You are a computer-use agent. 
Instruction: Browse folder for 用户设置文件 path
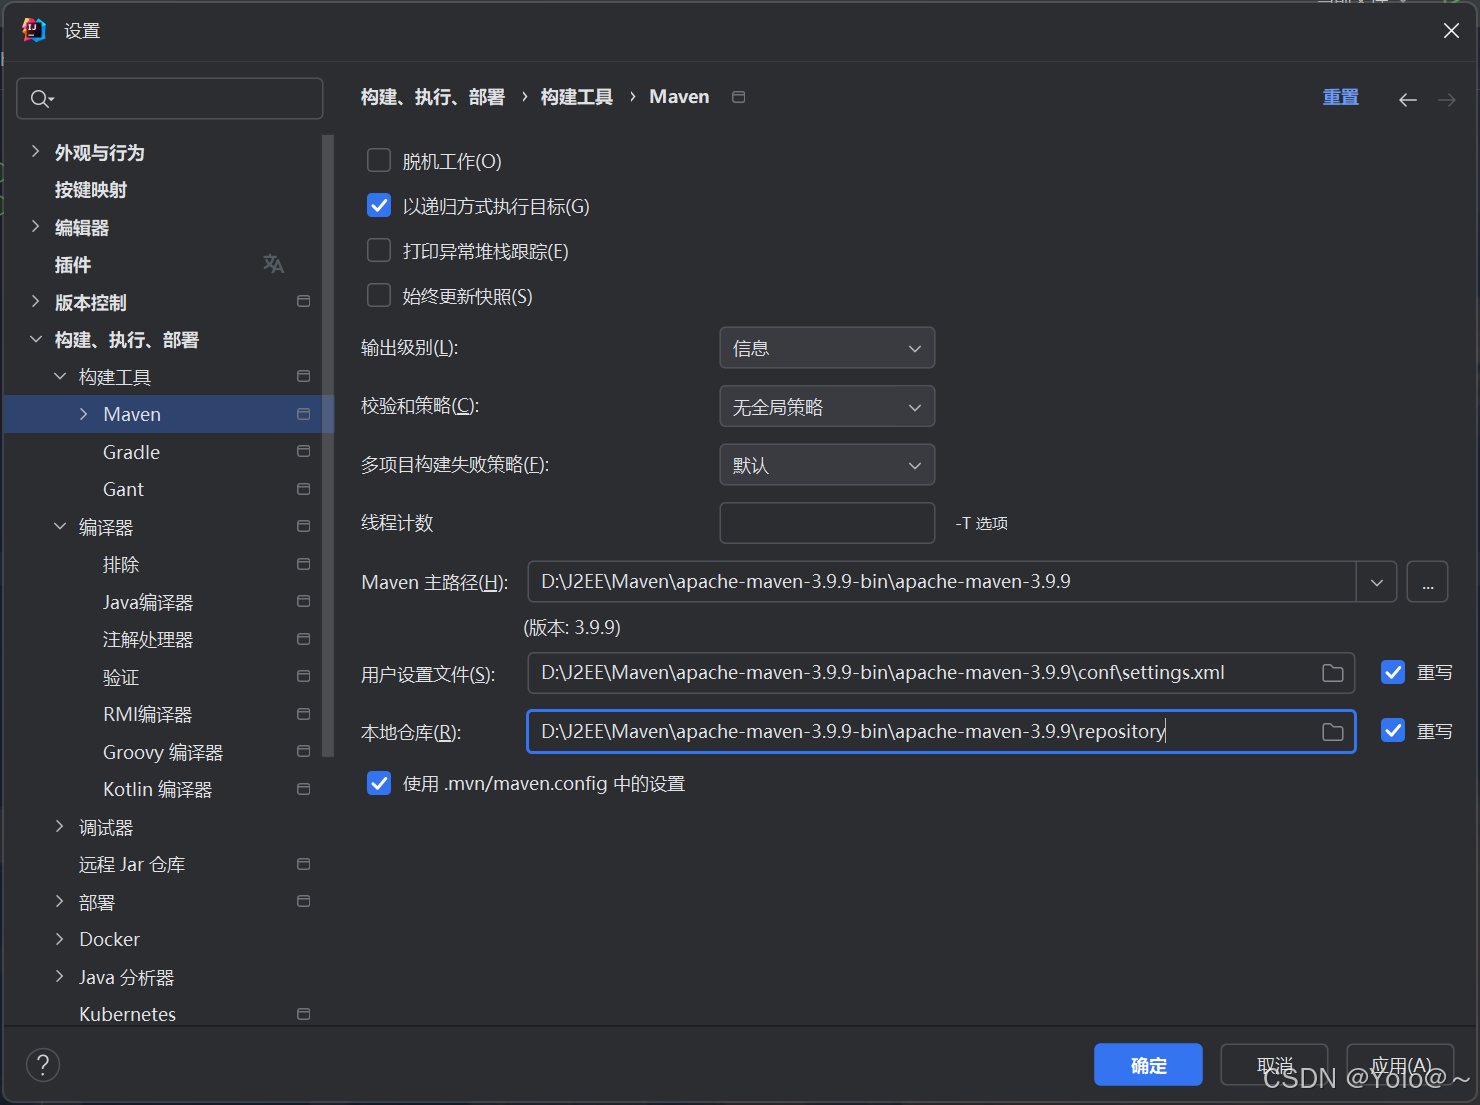tap(1333, 673)
